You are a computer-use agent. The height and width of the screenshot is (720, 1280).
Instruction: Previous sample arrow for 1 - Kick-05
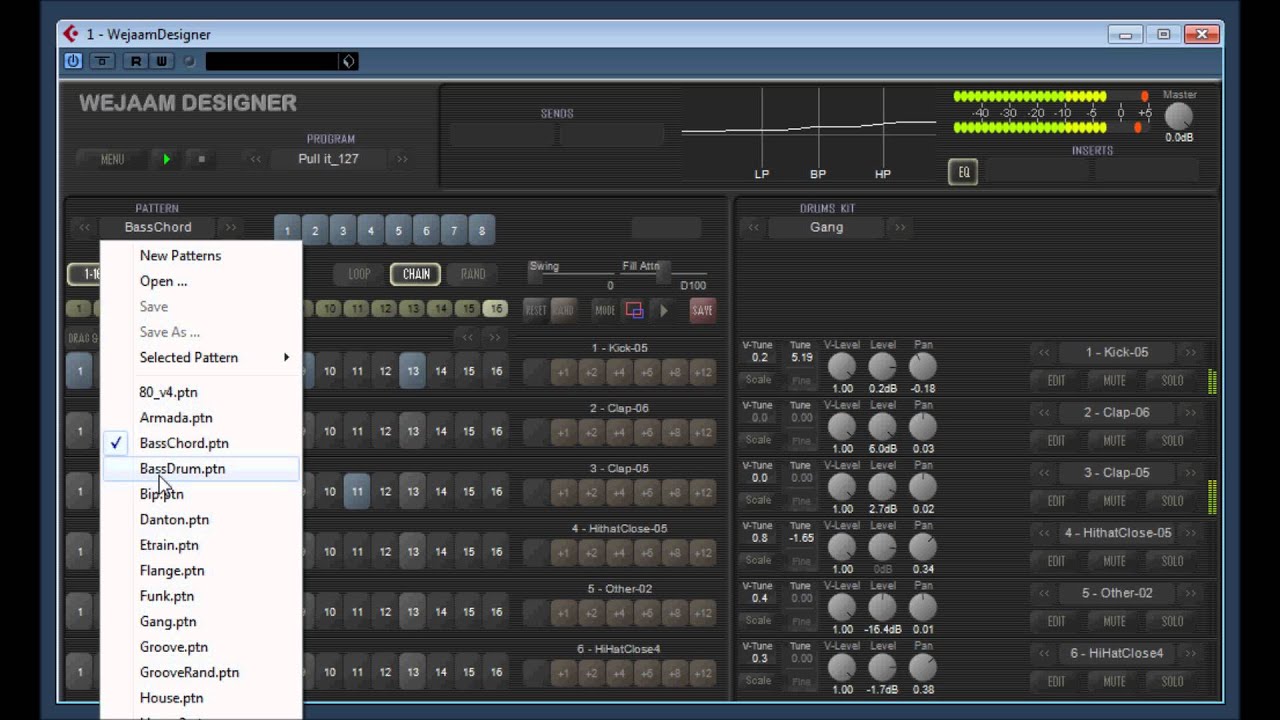click(1044, 353)
